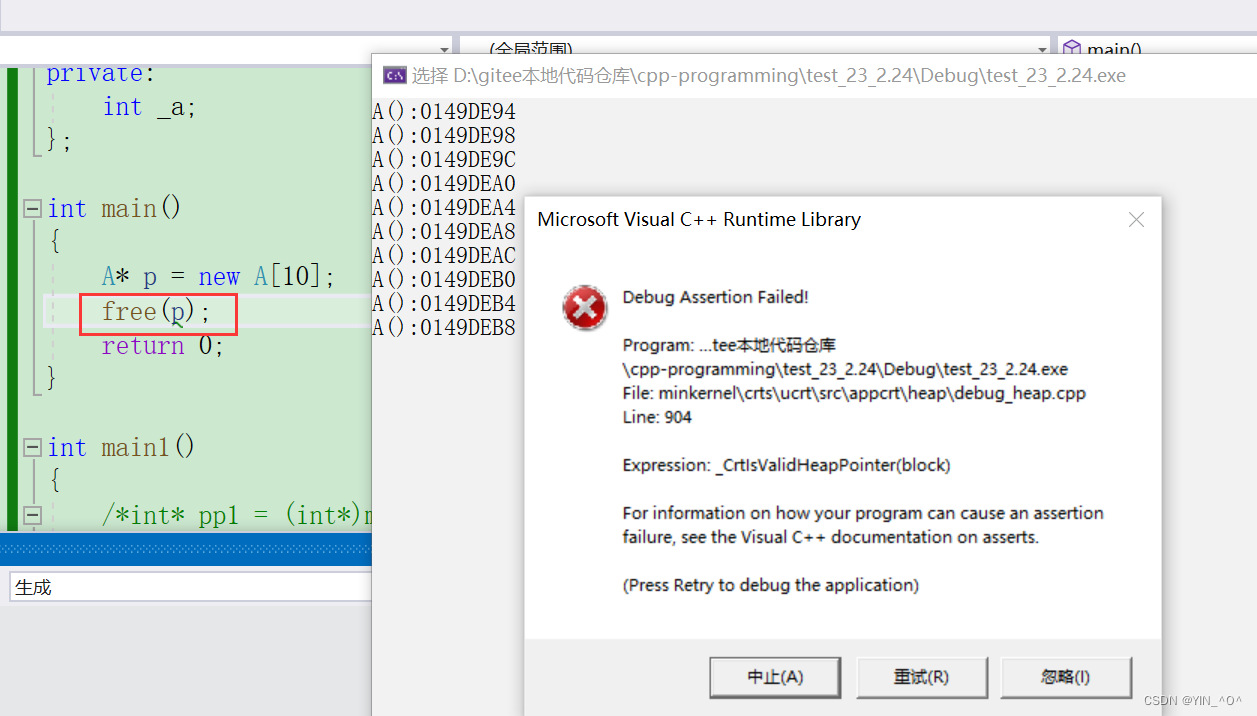Open the (全局范围) scope dropdown
Screen dimensions: 1257x716
pyautogui.click(x=1040, y=47)
